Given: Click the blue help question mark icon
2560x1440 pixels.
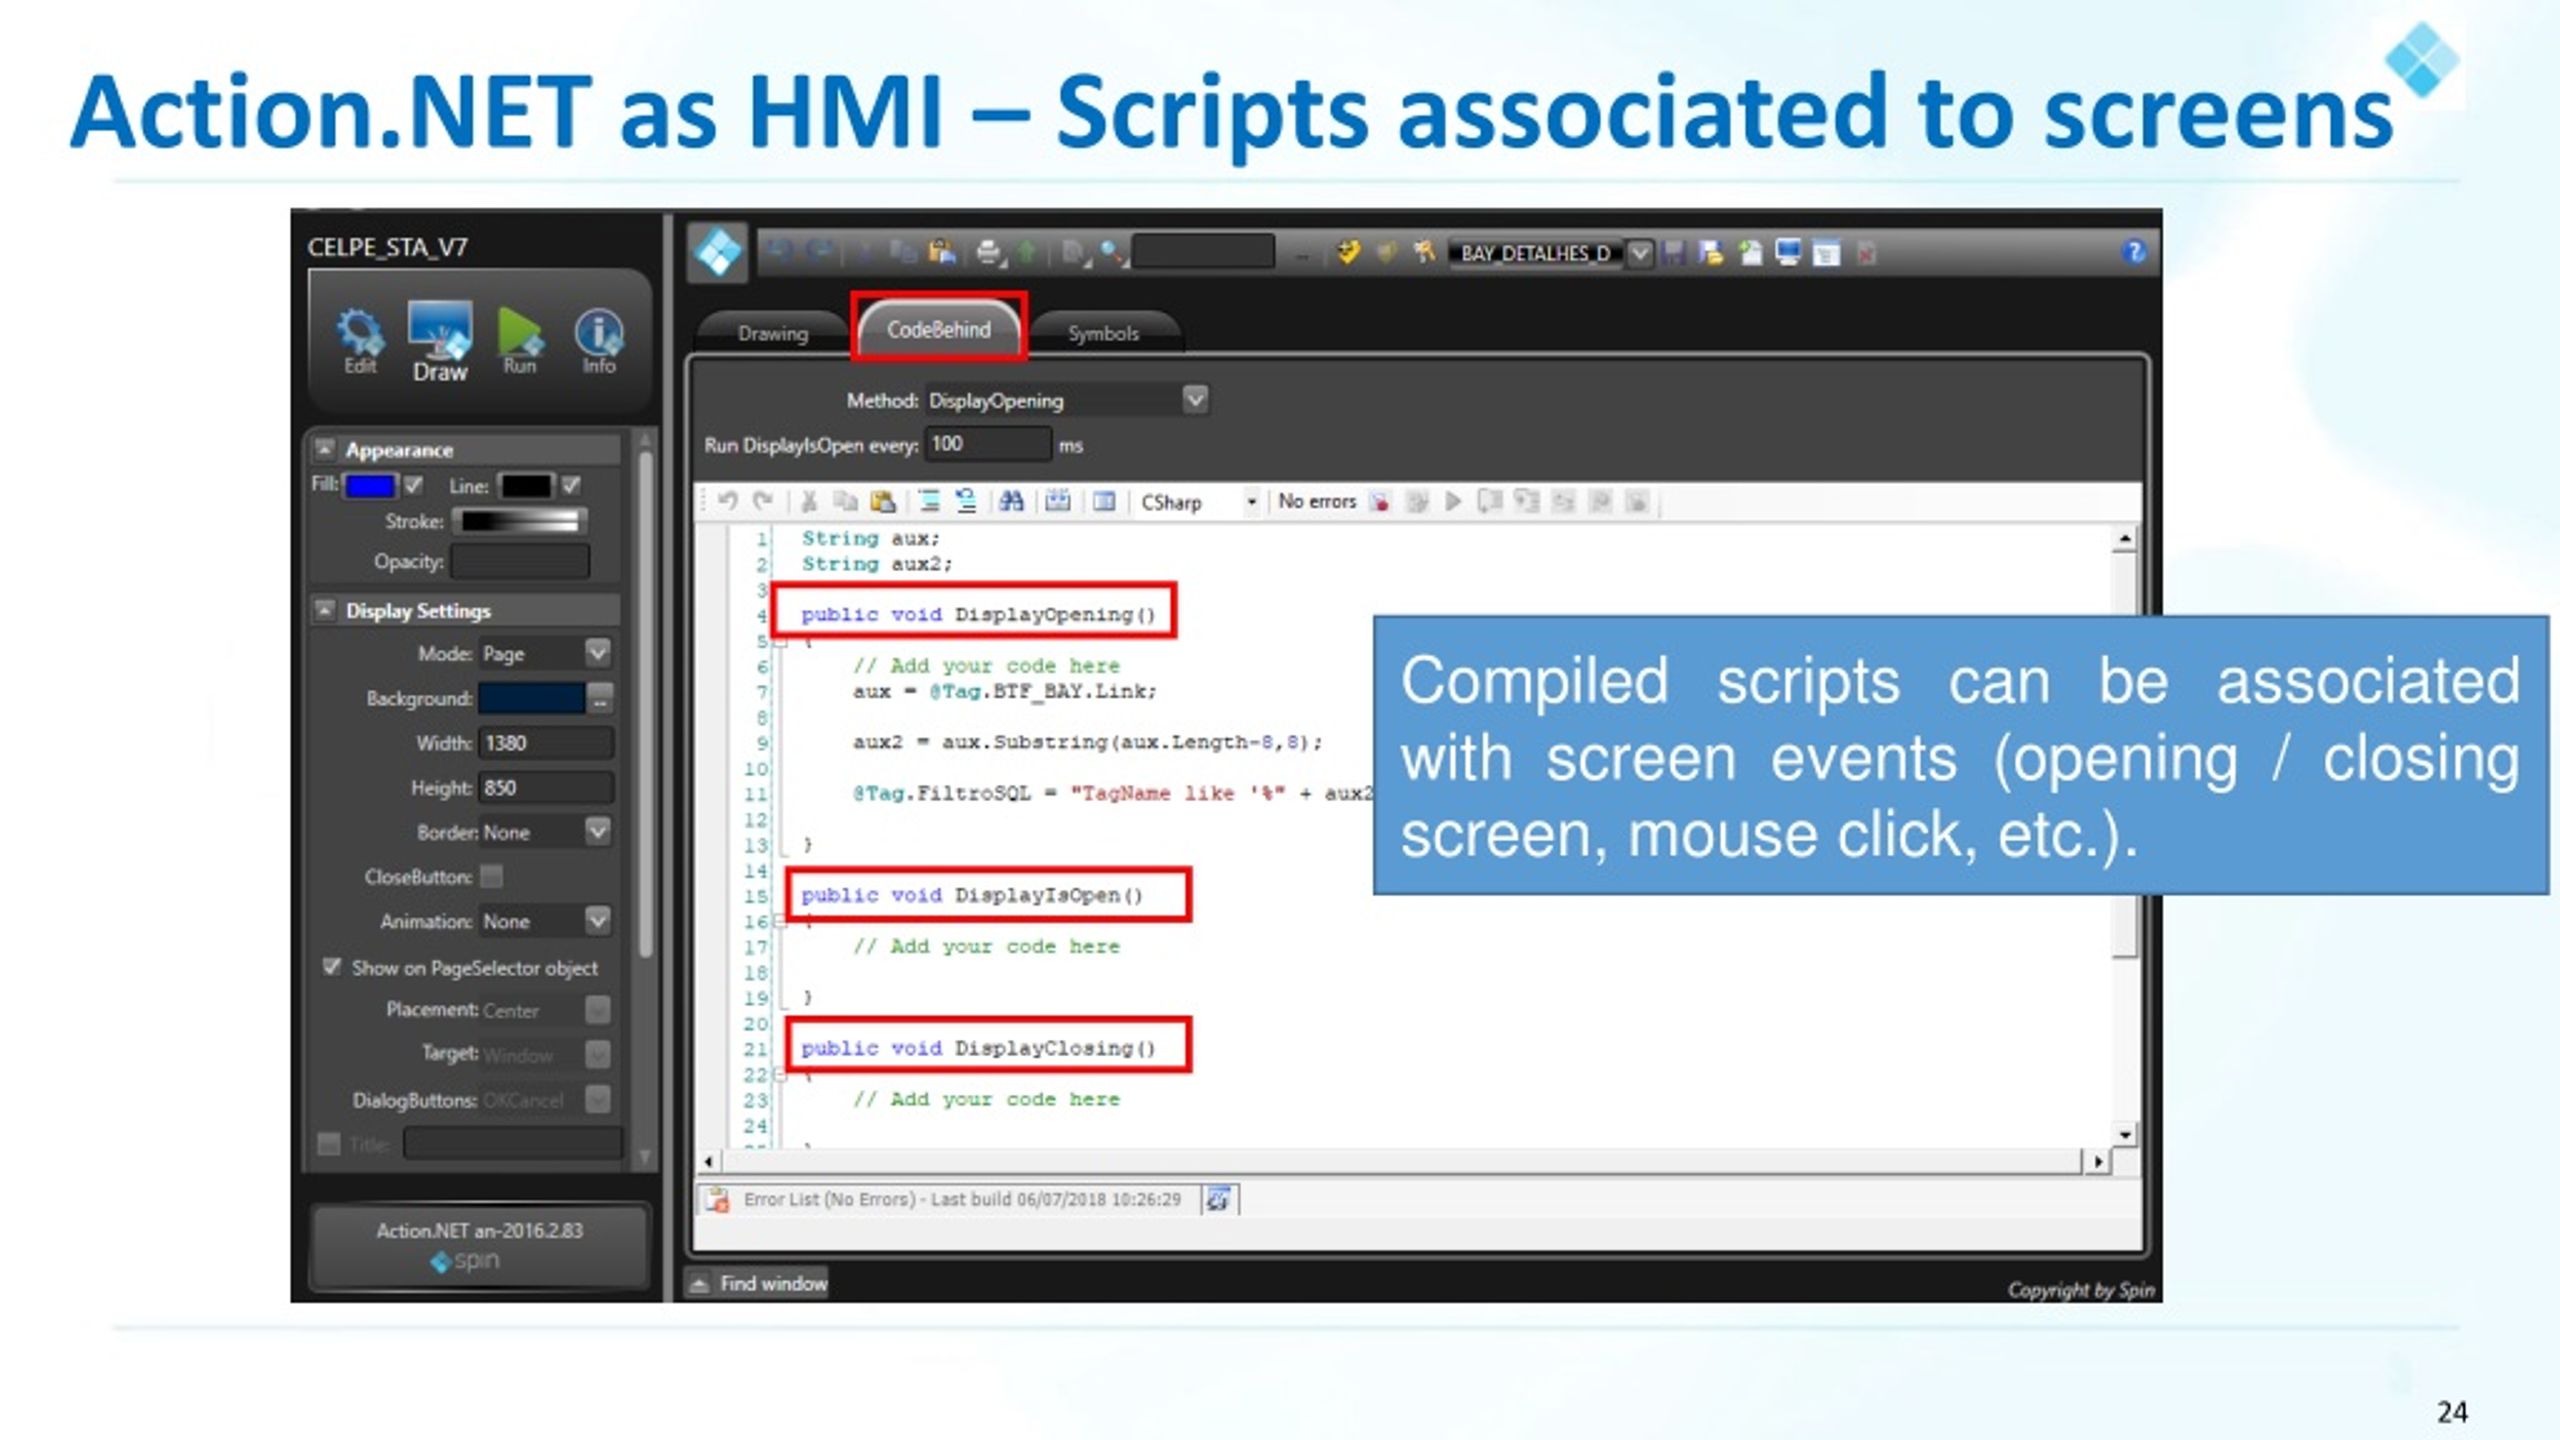Looking at the screenshot, I should [2134, 252].
